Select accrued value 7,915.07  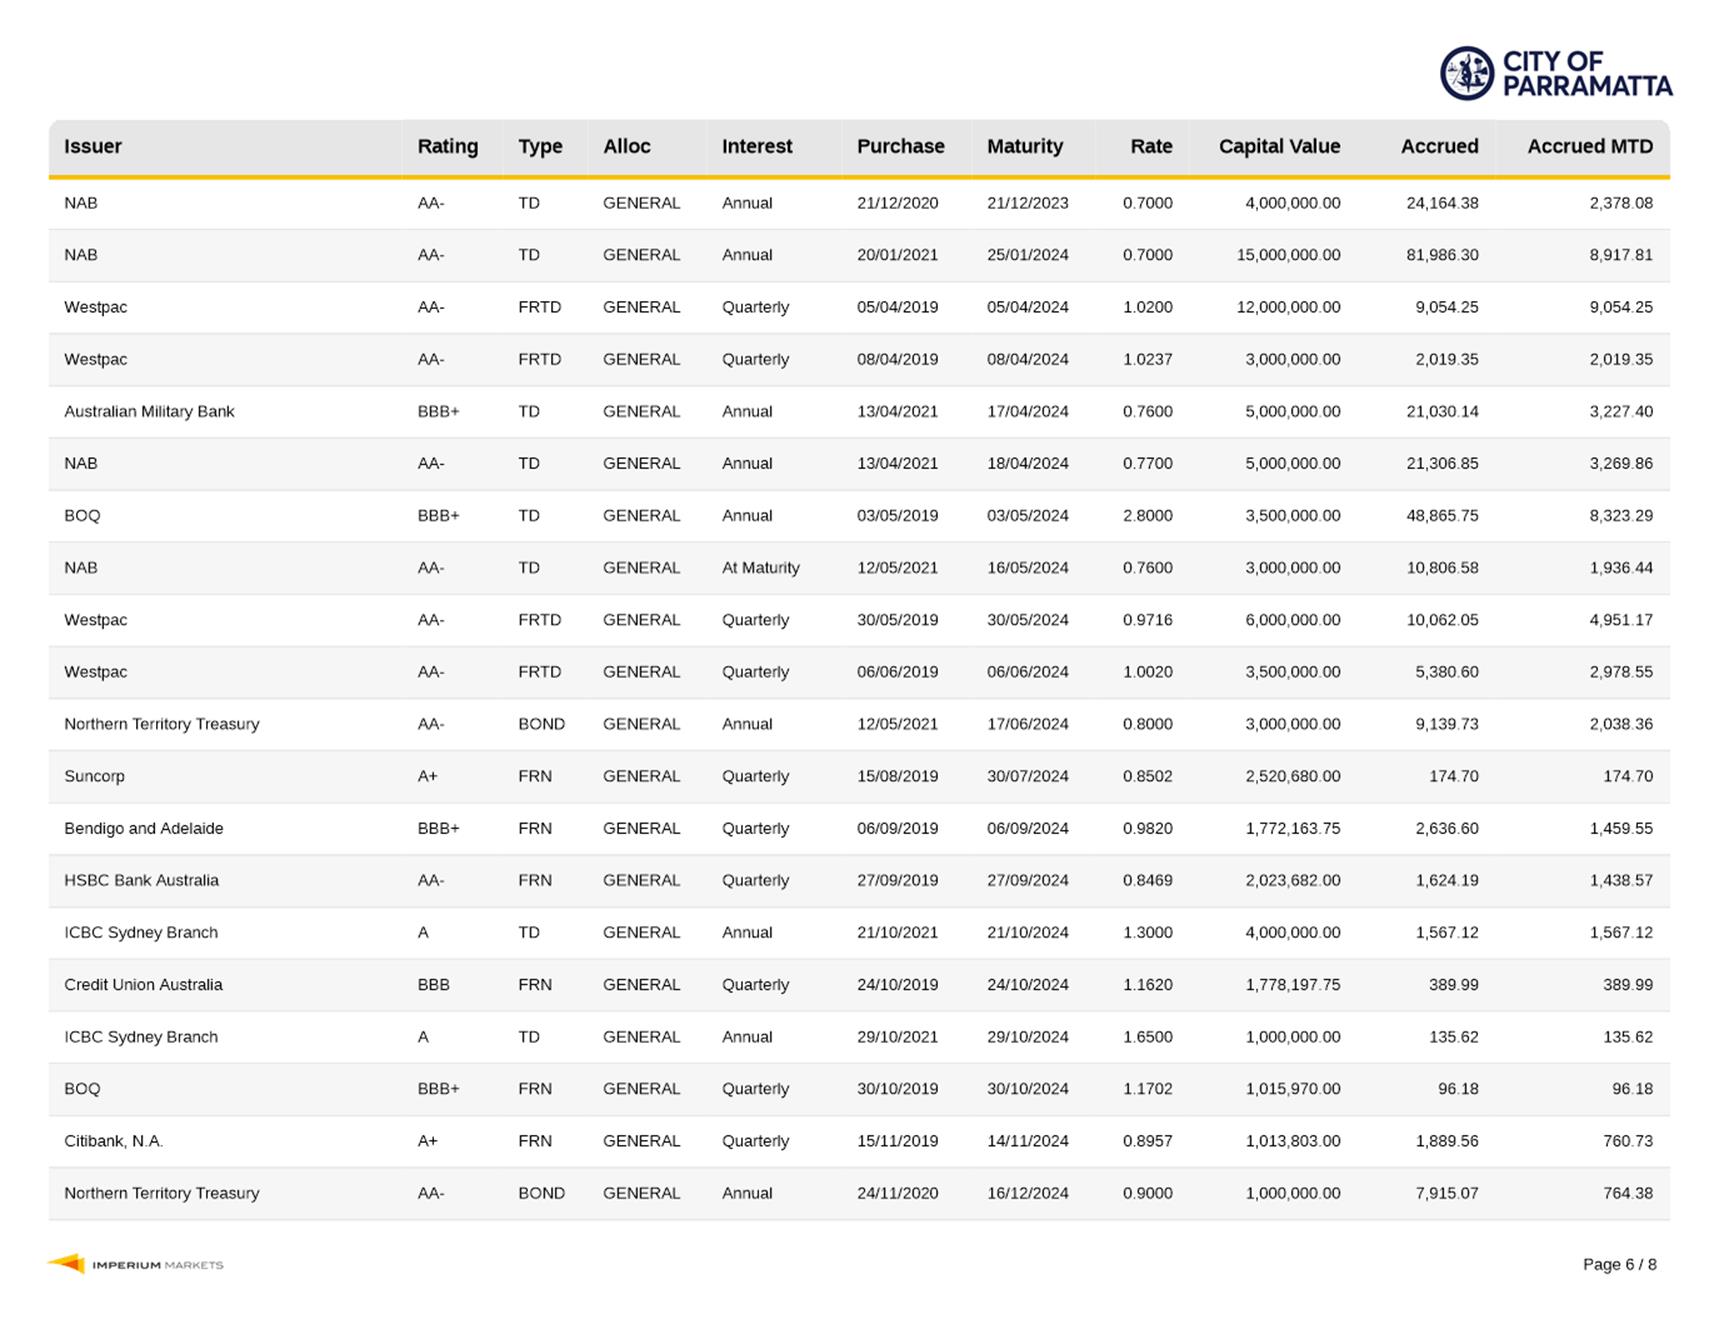click(1446, 1193)
